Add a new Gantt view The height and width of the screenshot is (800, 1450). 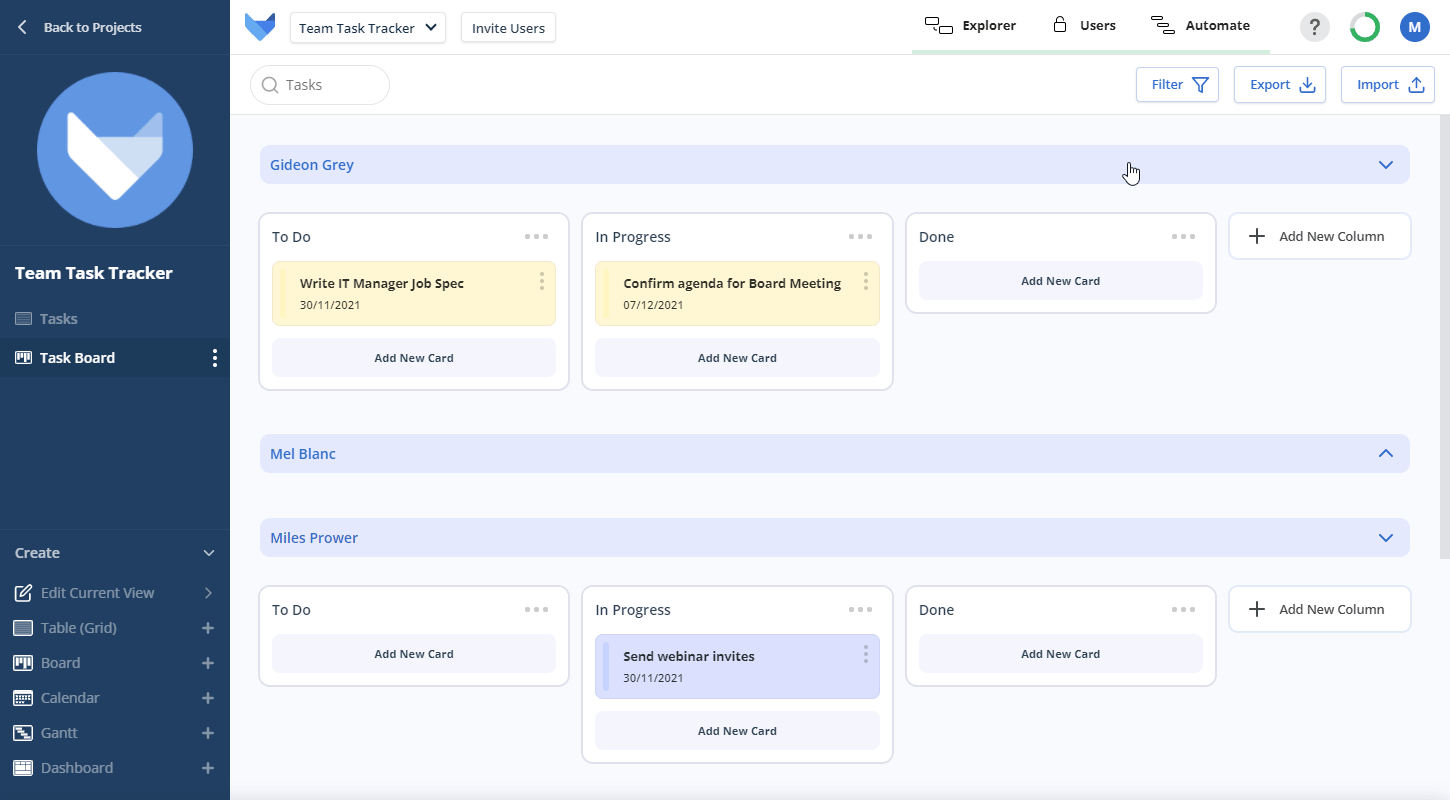[x=208, y=733]
